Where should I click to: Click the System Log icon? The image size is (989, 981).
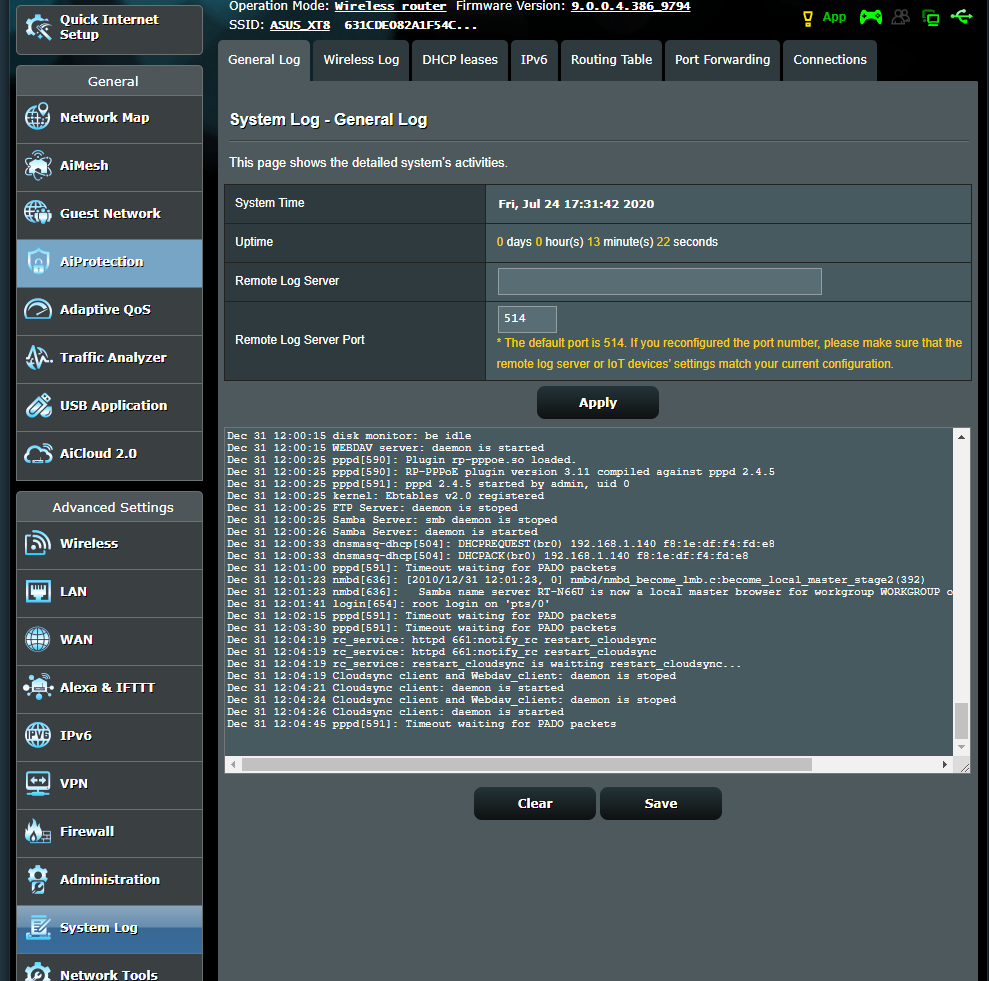38,927
